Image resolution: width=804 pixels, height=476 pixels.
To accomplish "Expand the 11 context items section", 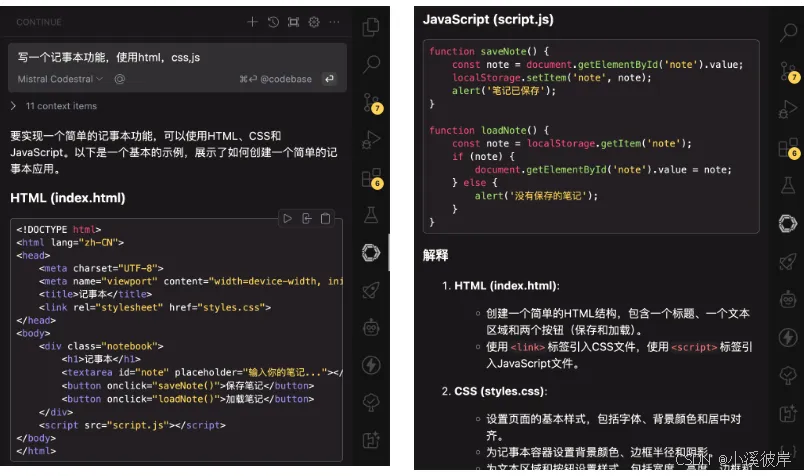I will 54,106.
